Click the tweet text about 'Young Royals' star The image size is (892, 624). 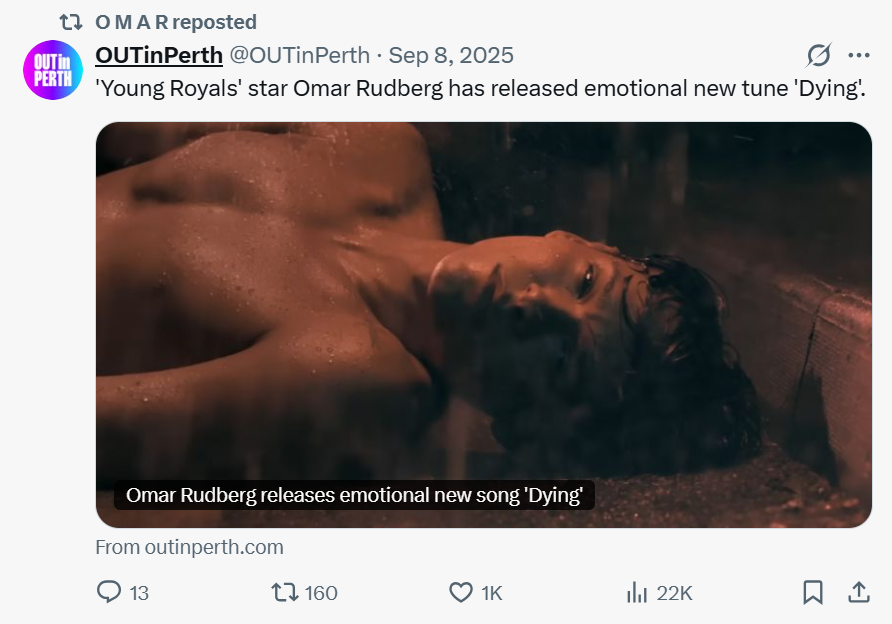click(480, 88)
